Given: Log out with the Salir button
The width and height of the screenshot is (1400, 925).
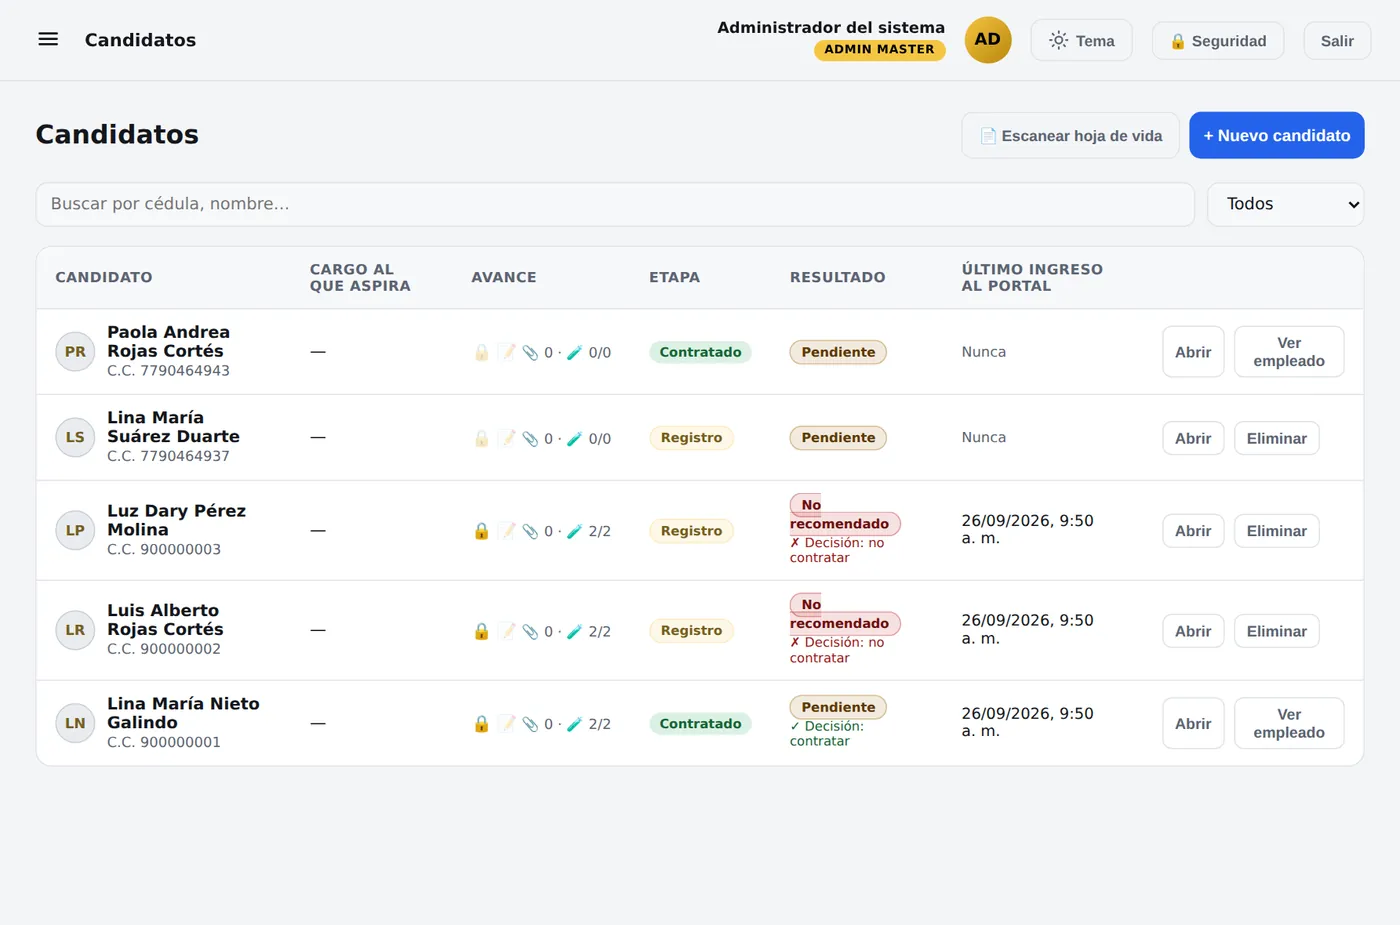Looking at the screenshot, I should click(1337, 41).
